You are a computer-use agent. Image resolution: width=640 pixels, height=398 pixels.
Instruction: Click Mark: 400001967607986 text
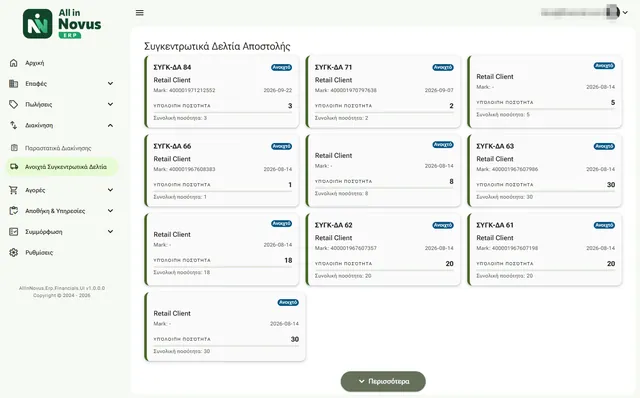click(x=507, y=169)
